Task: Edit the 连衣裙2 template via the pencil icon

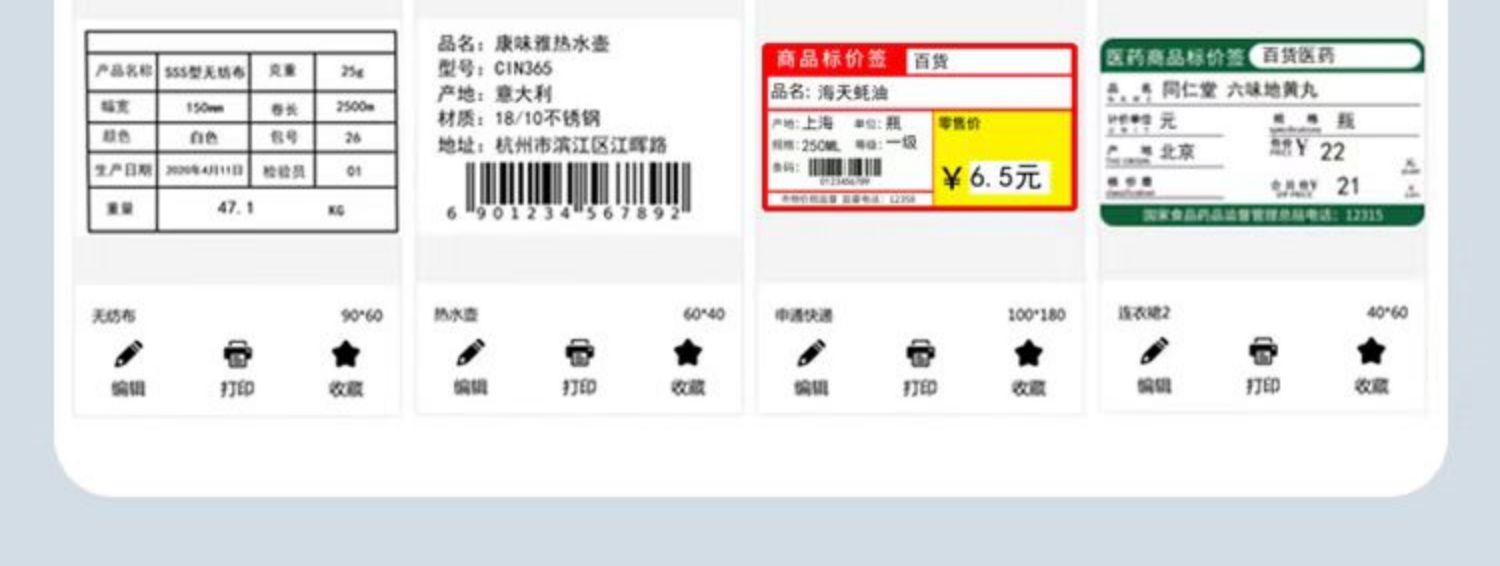Action: coord(1154,351)
